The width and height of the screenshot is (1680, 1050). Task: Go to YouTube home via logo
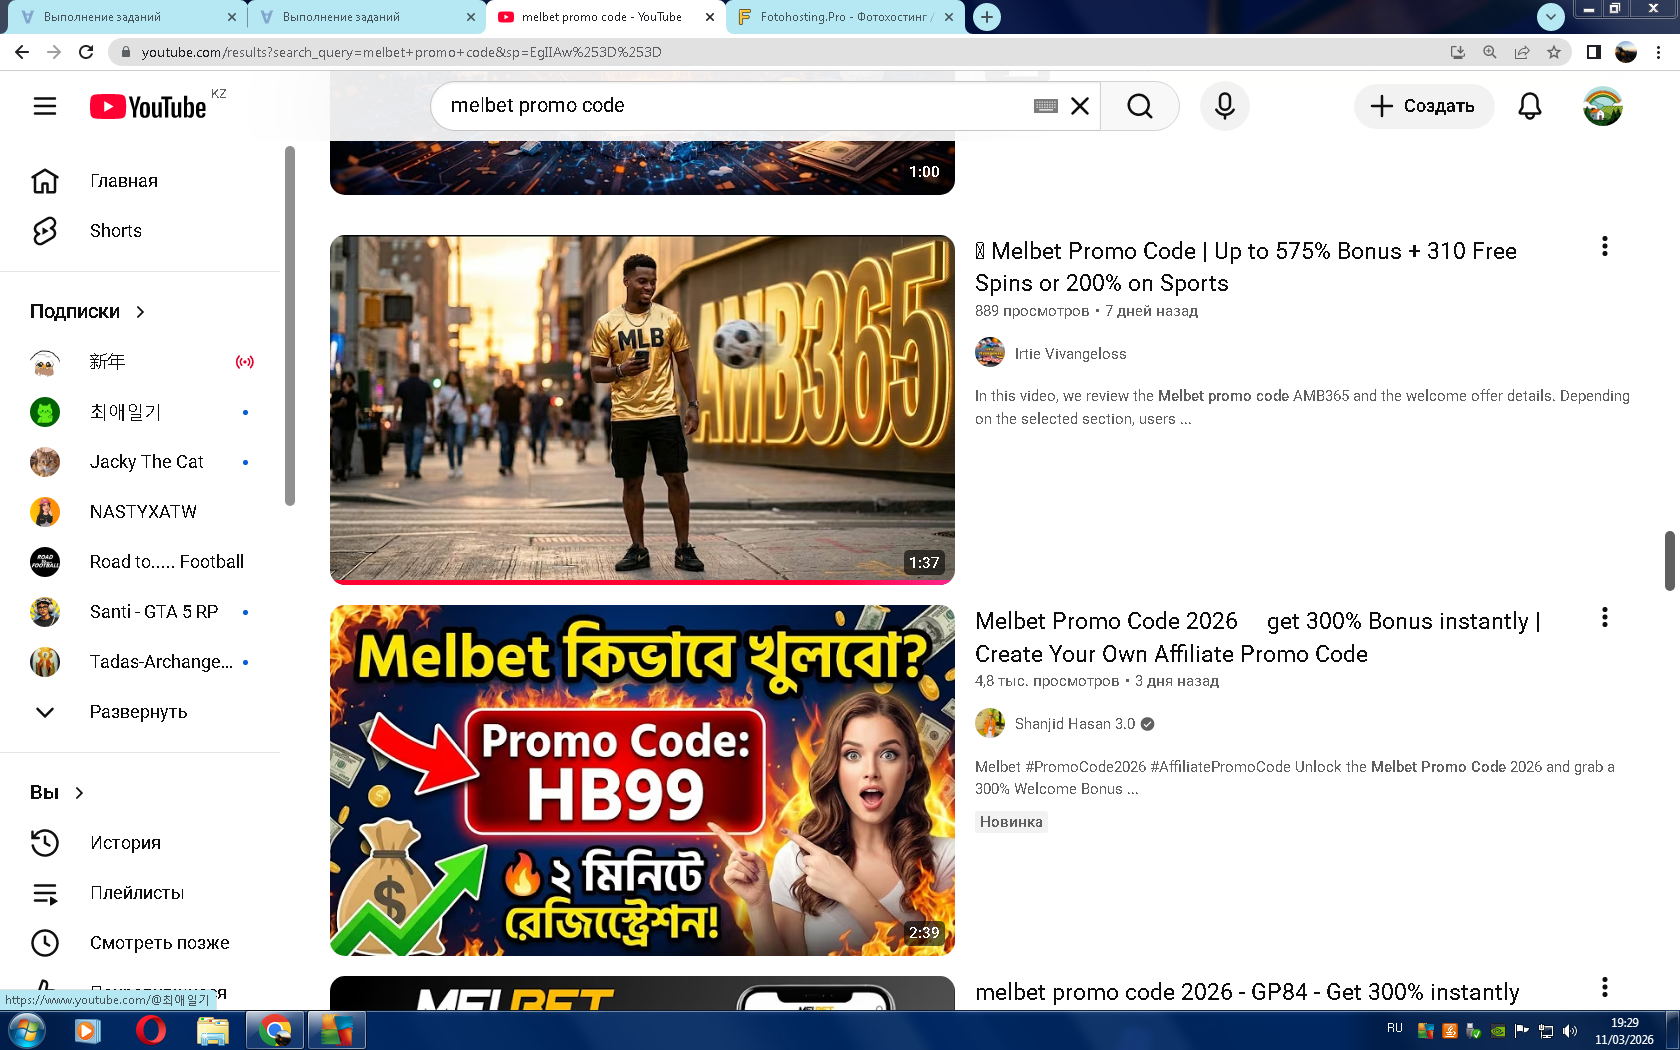point(148,106)
